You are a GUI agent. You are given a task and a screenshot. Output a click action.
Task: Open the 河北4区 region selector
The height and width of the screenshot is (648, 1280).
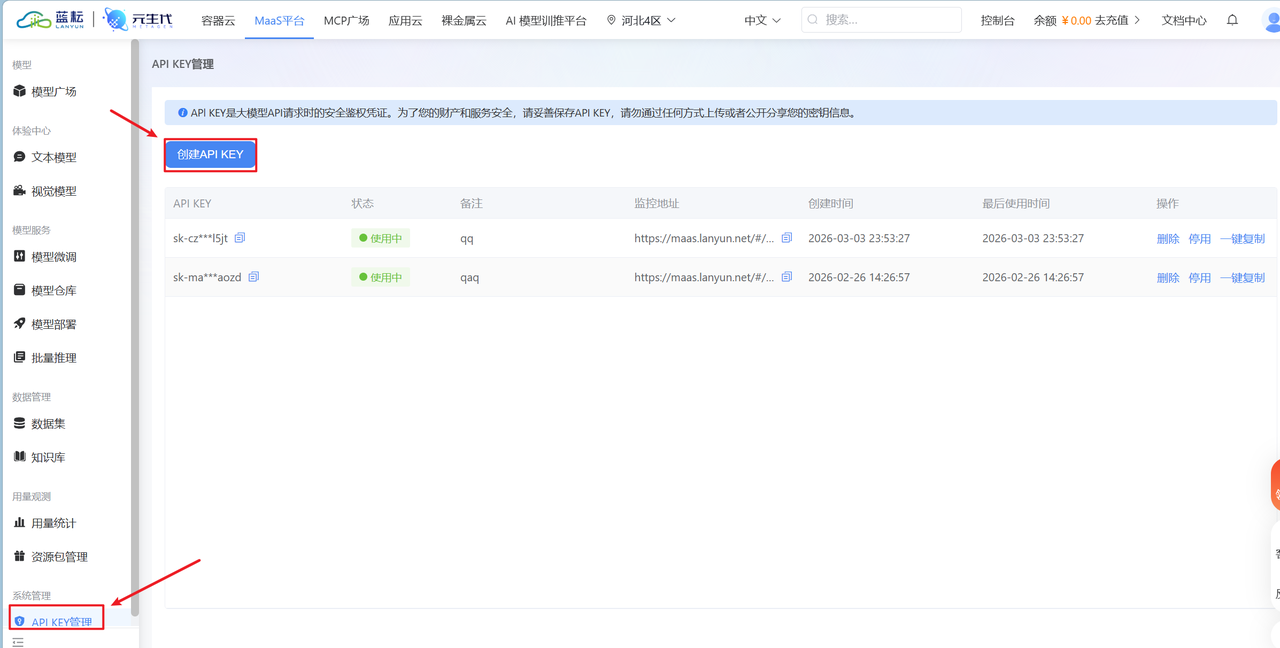tap(639, 19)
